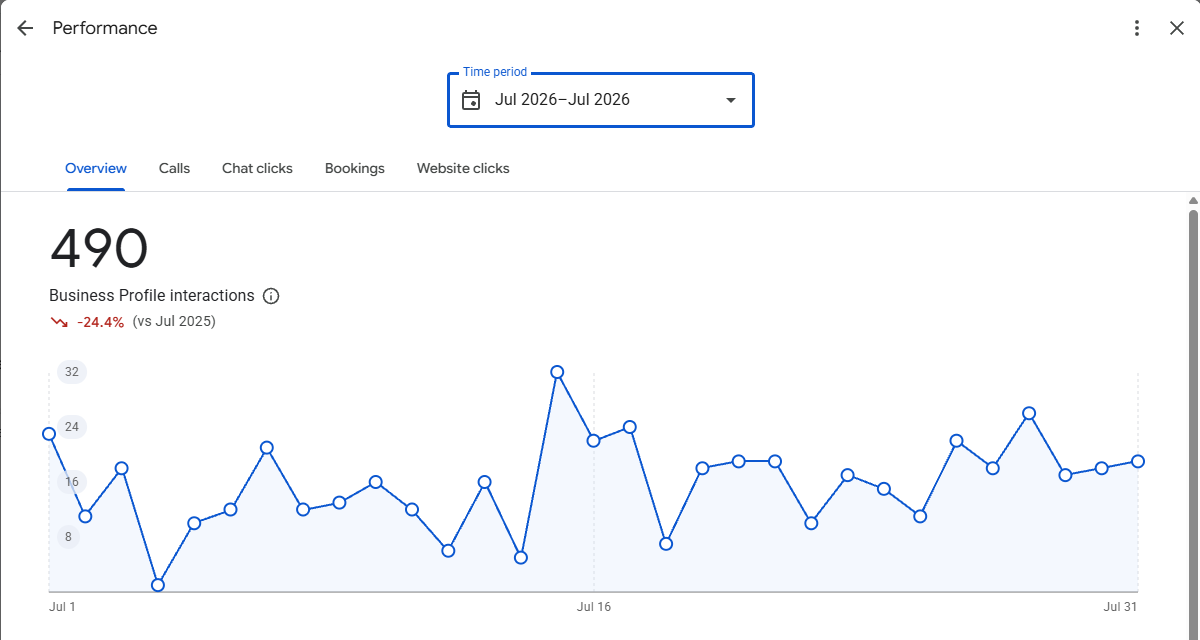Click the 24 y-axis label

(72, 427)
